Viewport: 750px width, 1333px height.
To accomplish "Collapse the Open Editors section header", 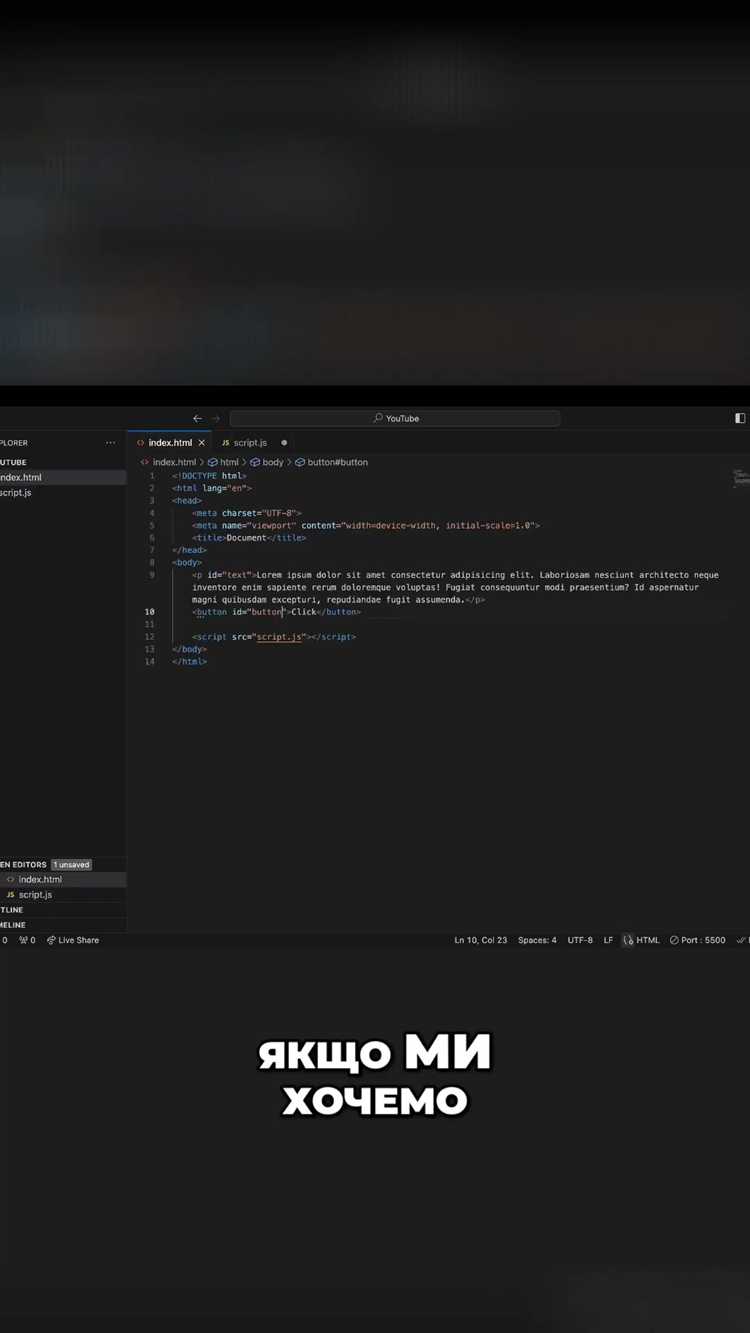I will coord(63,864).
